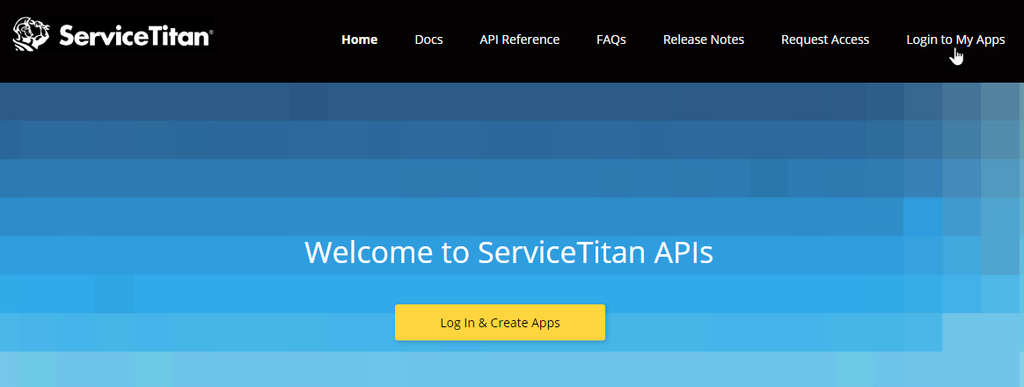Click empty black header area left of Home
This screenshot has width=1024, height=387.
coord(274,40)
